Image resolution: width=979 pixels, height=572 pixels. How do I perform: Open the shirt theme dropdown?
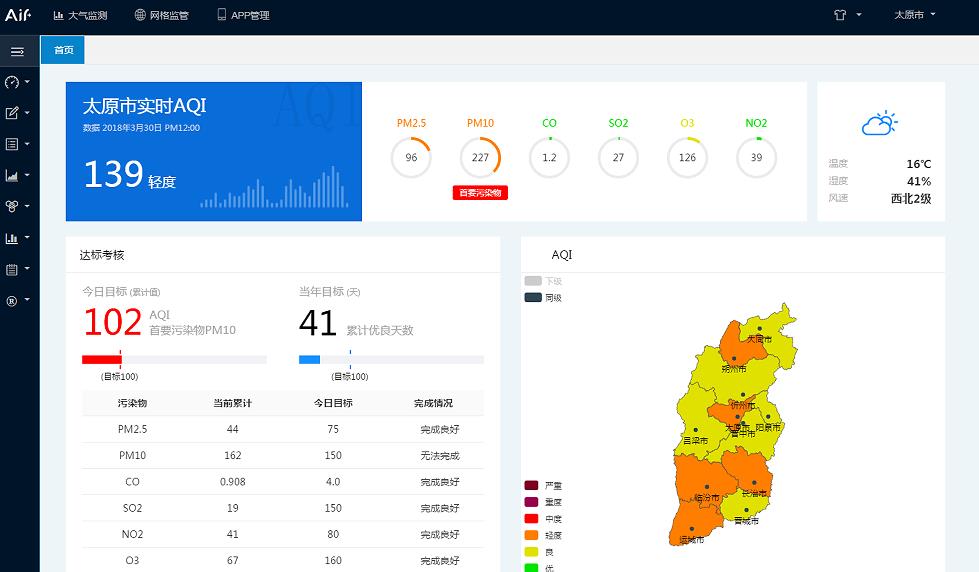(847, 15)
